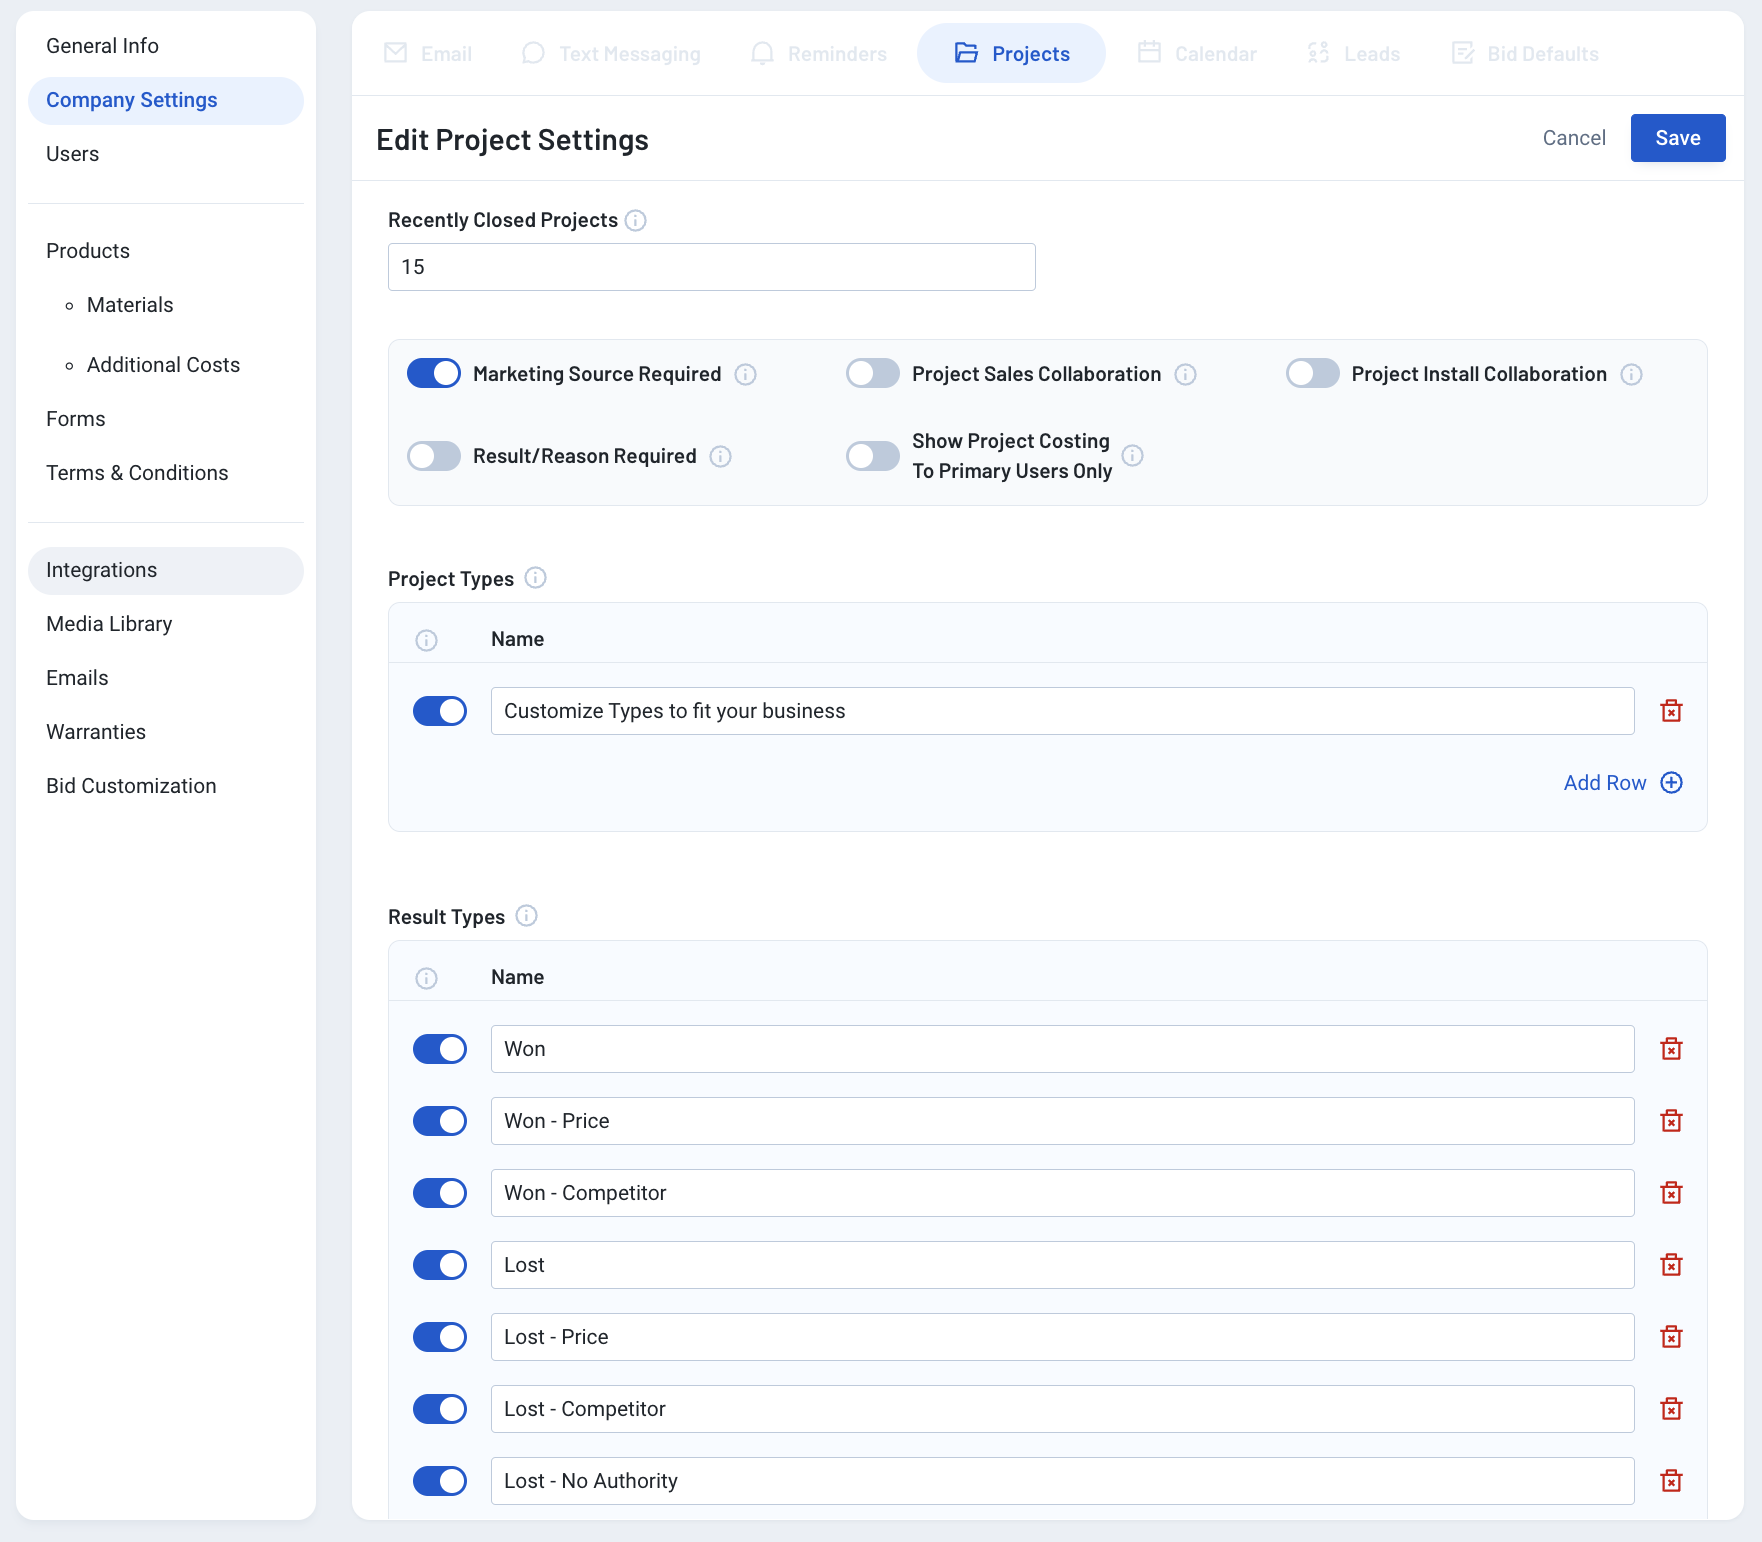Open Materials under Products
Screen dimensions: 1762x1542
click(x=130, y=305)
